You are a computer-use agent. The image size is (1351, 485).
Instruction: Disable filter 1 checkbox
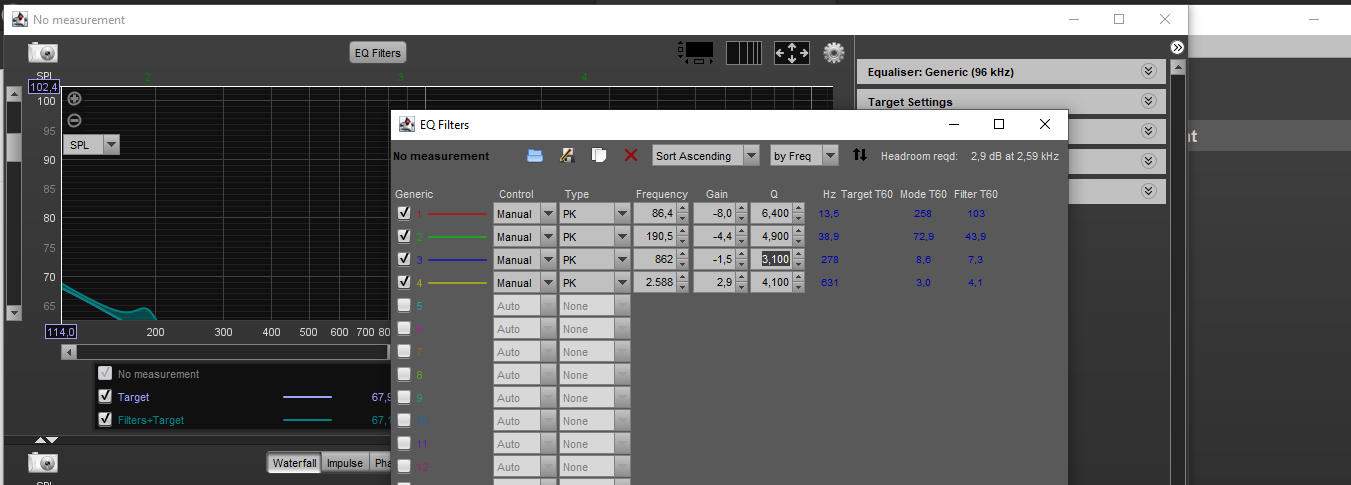(404, 213)
